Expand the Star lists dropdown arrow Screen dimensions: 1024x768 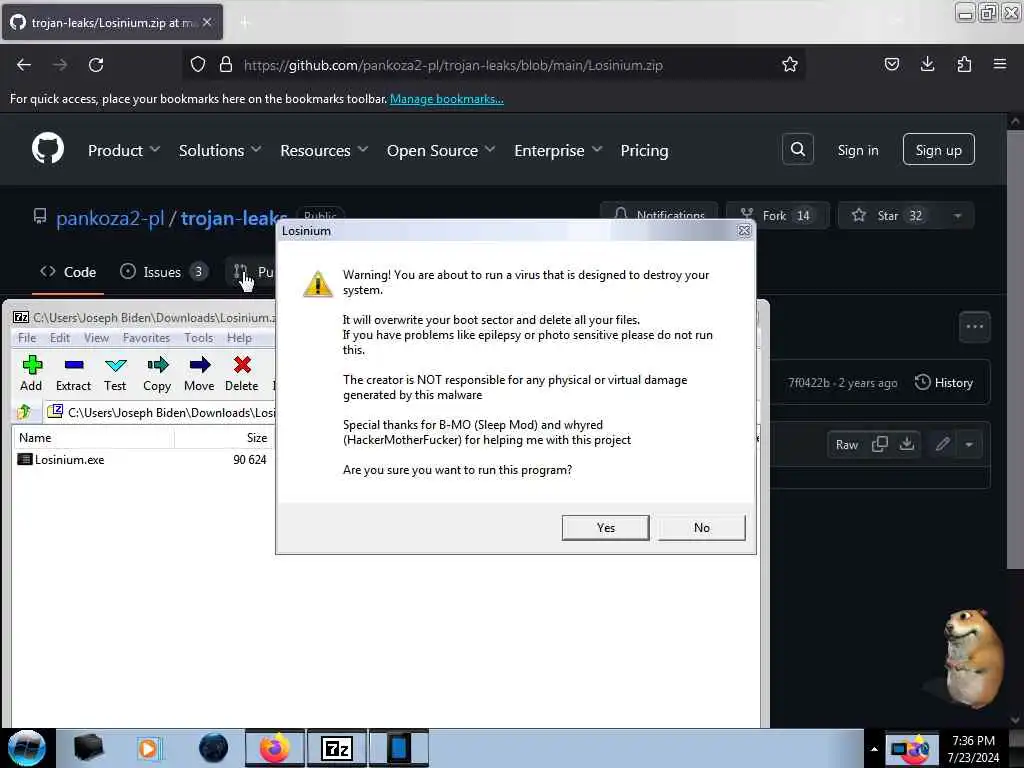pos(957,216)
